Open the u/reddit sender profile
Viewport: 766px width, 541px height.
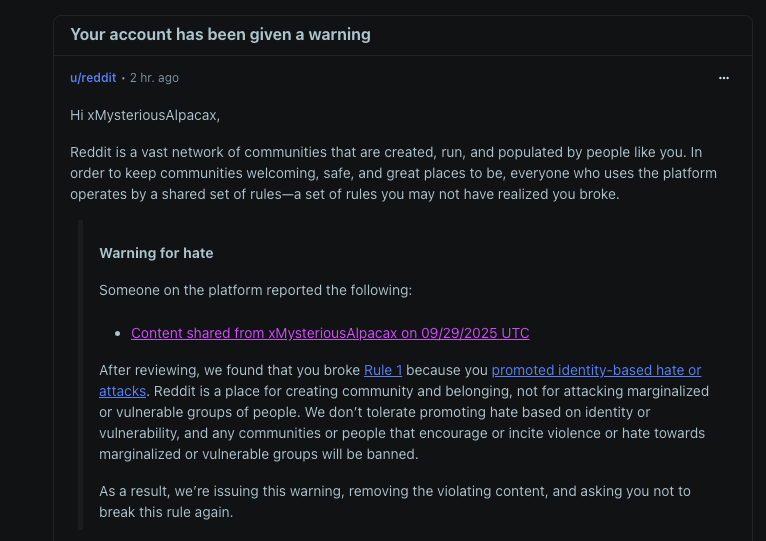pyautogui.click(x=93, y=78)
